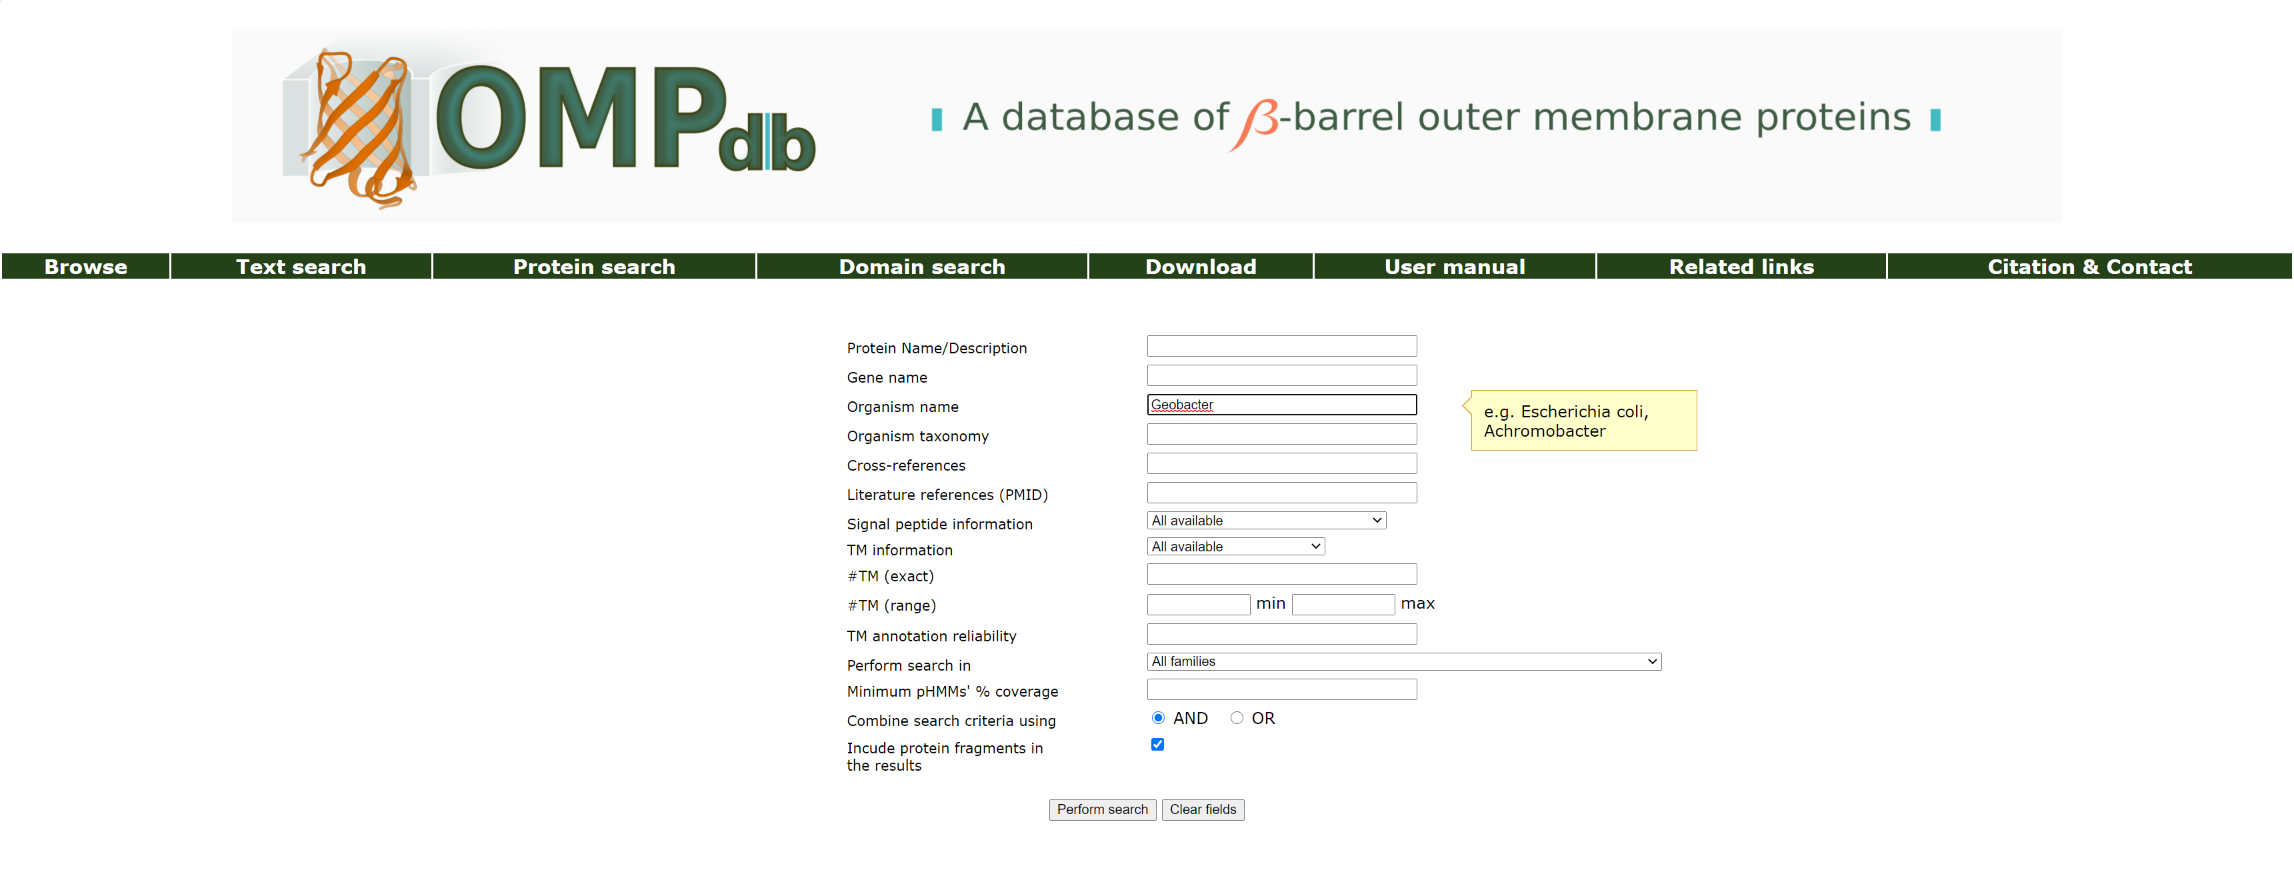Click the OMPdb barrel protein logo
2294x875 pixels.
point(549,125)
